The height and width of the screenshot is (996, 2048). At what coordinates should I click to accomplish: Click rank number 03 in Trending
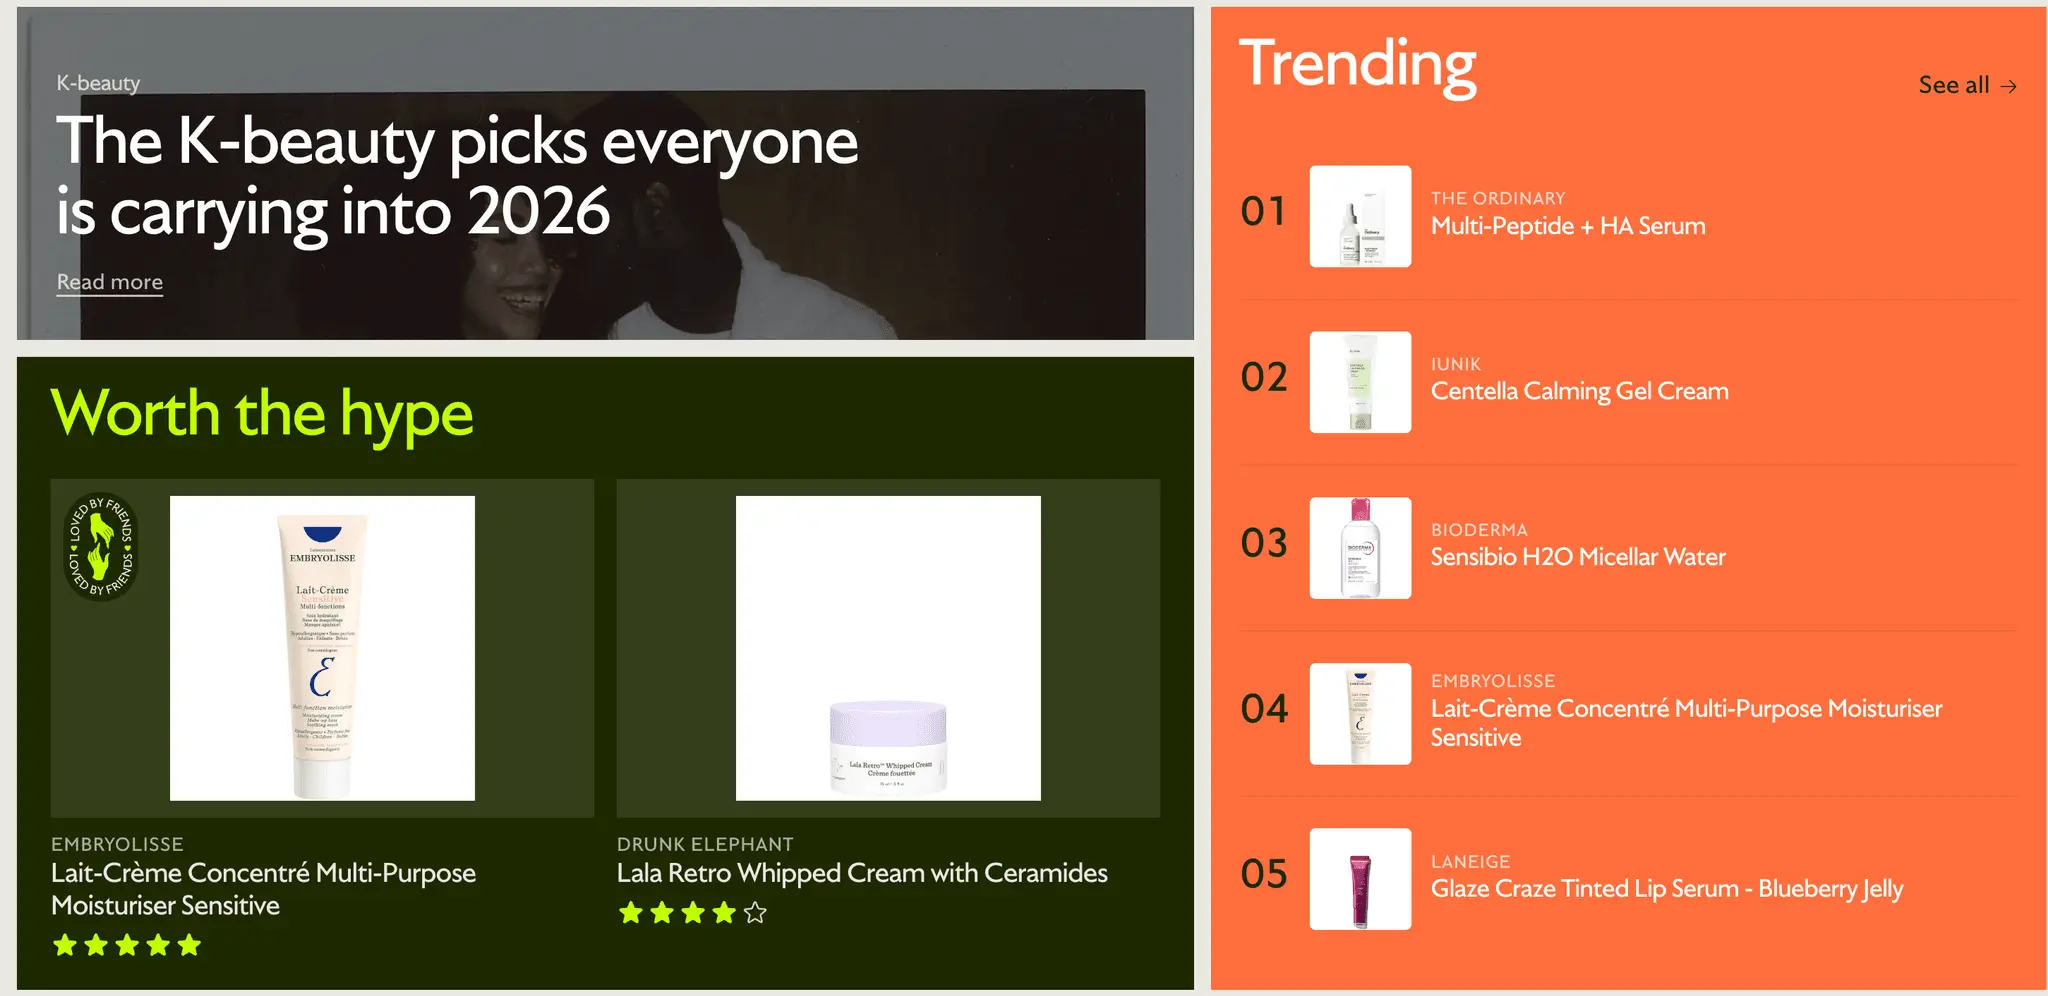[x=1264, y=544]
